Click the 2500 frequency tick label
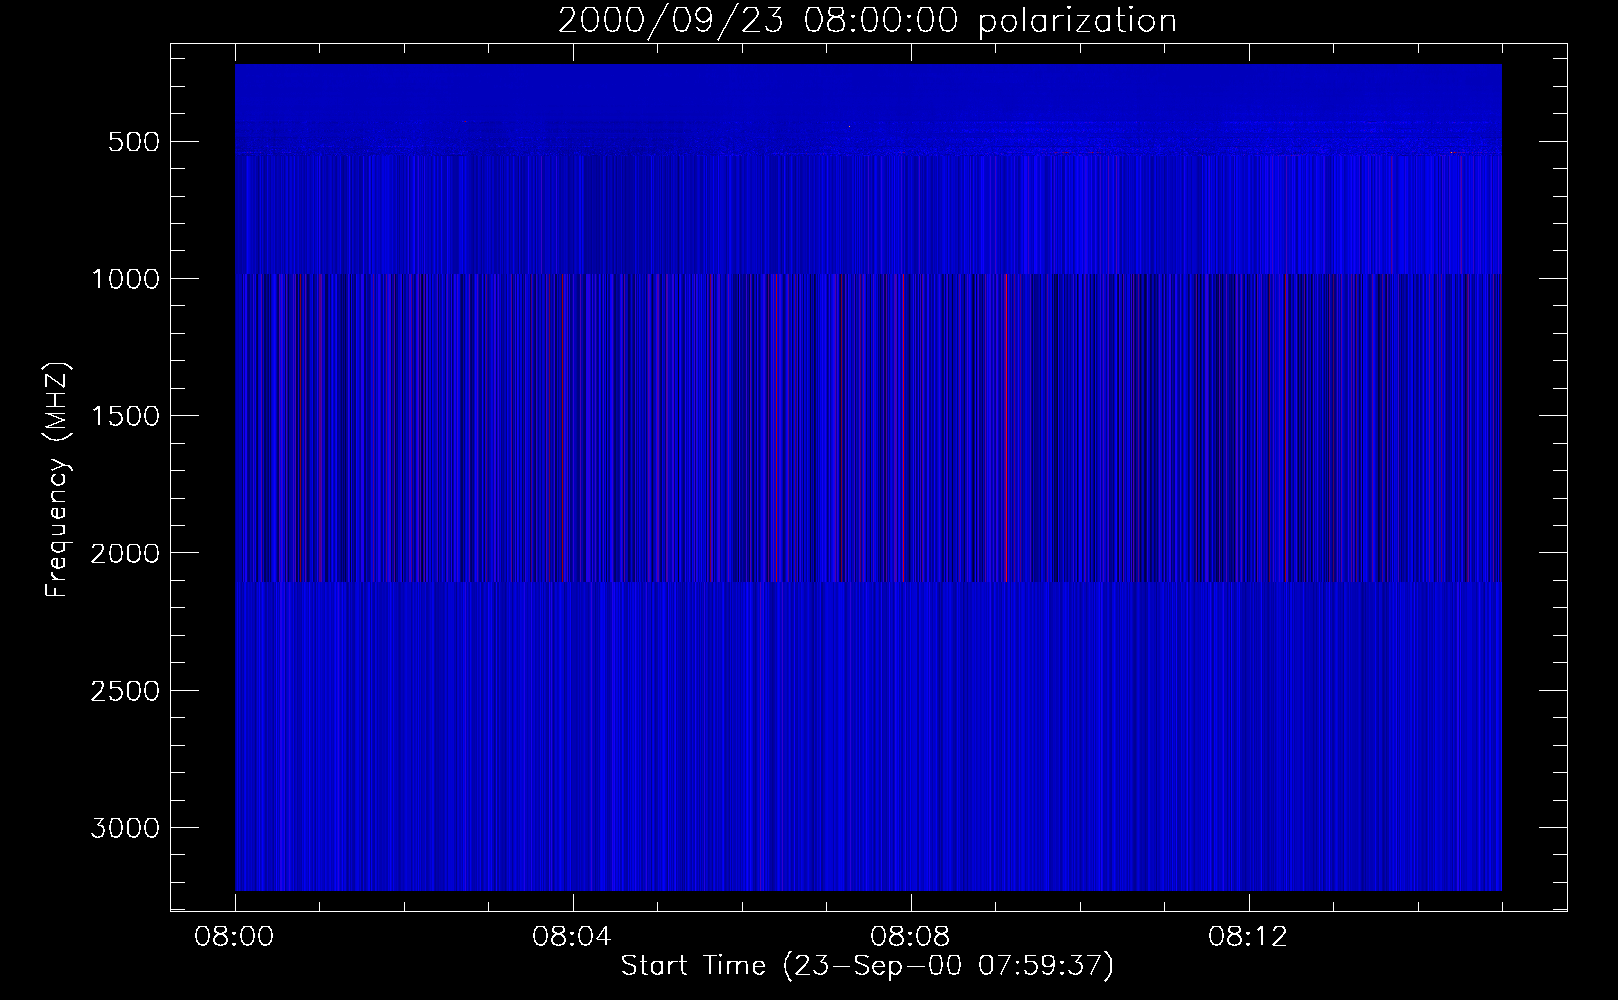This screenshot has width=1618, height=1000. point(125,691)
